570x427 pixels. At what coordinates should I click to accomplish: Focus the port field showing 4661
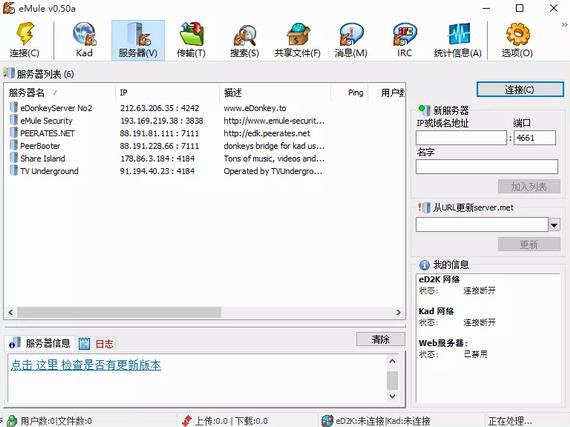click(535, 138)
